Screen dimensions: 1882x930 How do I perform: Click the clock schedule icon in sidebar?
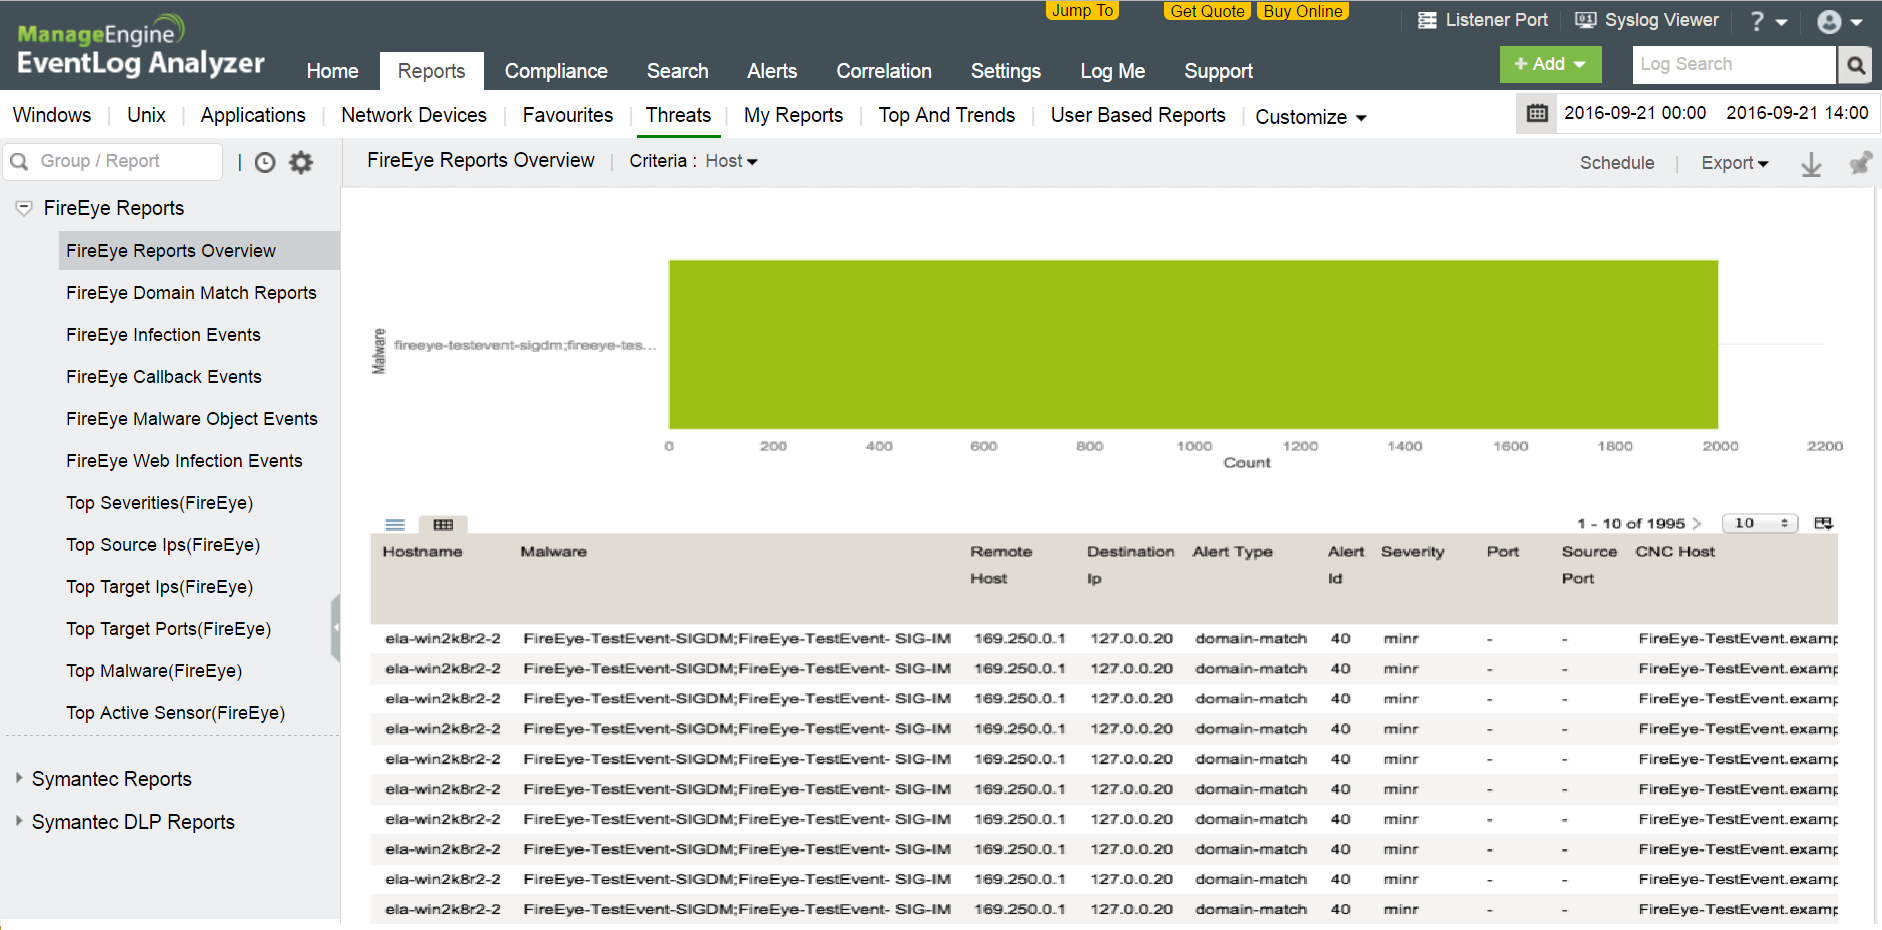[265, 162]
